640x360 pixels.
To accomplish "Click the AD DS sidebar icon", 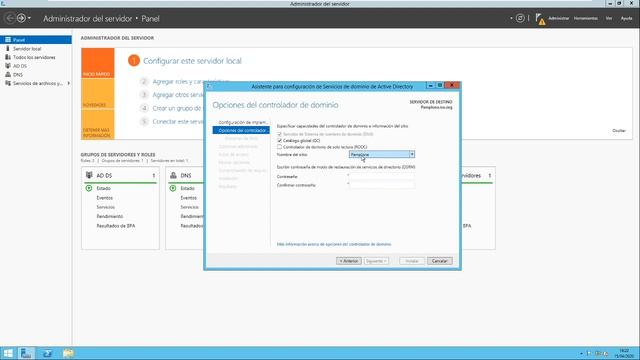I will coord(8,66).
